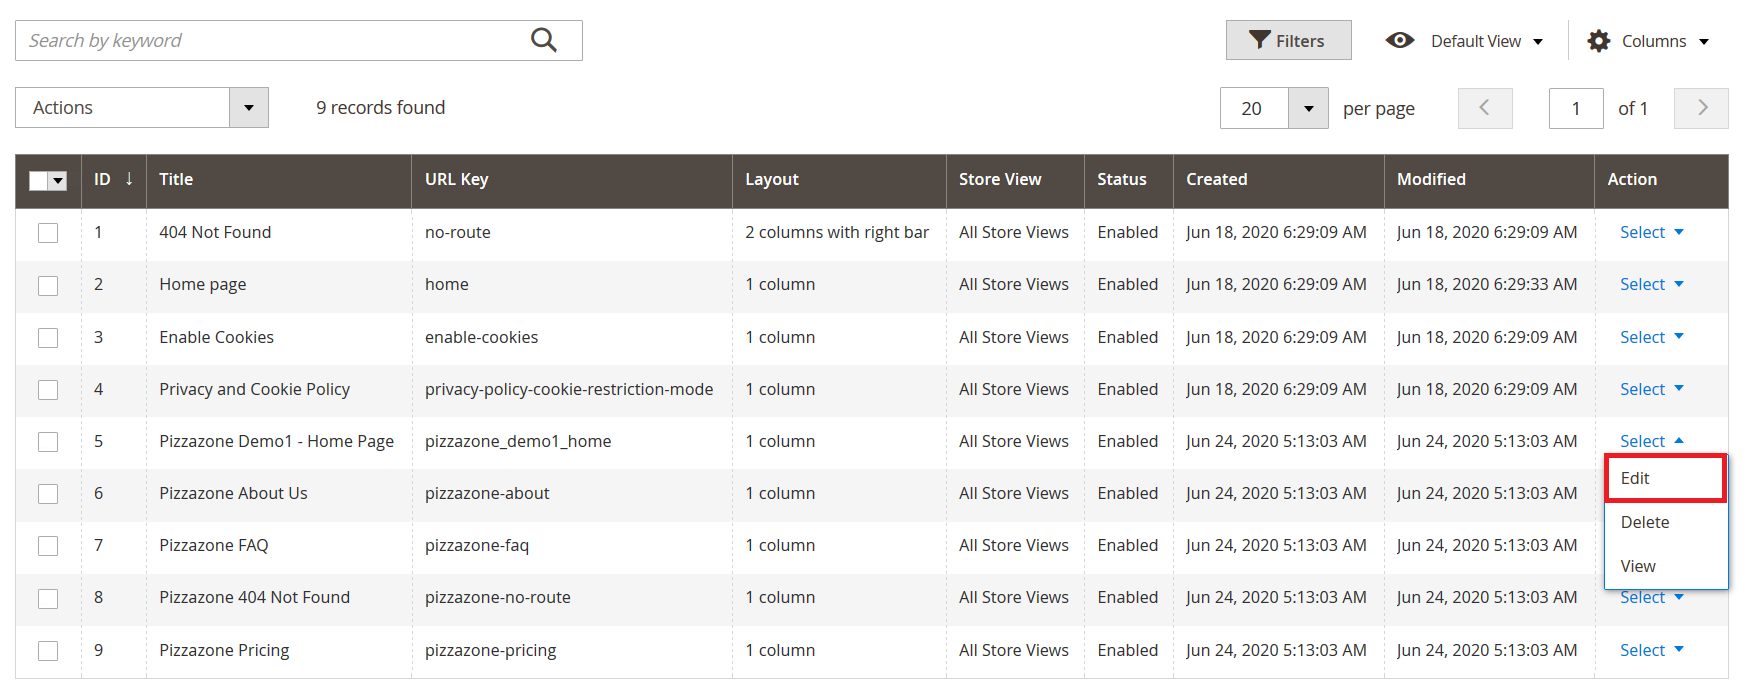
Task: Select the Pizzazone Pricing row checkbox
Action: 48,651
